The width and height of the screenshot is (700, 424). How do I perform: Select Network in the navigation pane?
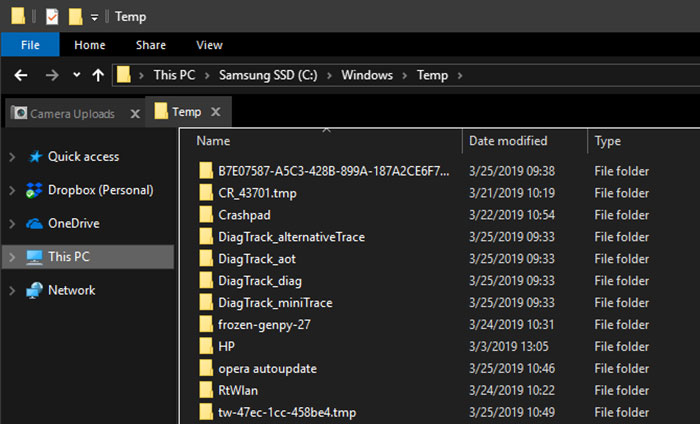pyautogui.click(x=71, y=290)
